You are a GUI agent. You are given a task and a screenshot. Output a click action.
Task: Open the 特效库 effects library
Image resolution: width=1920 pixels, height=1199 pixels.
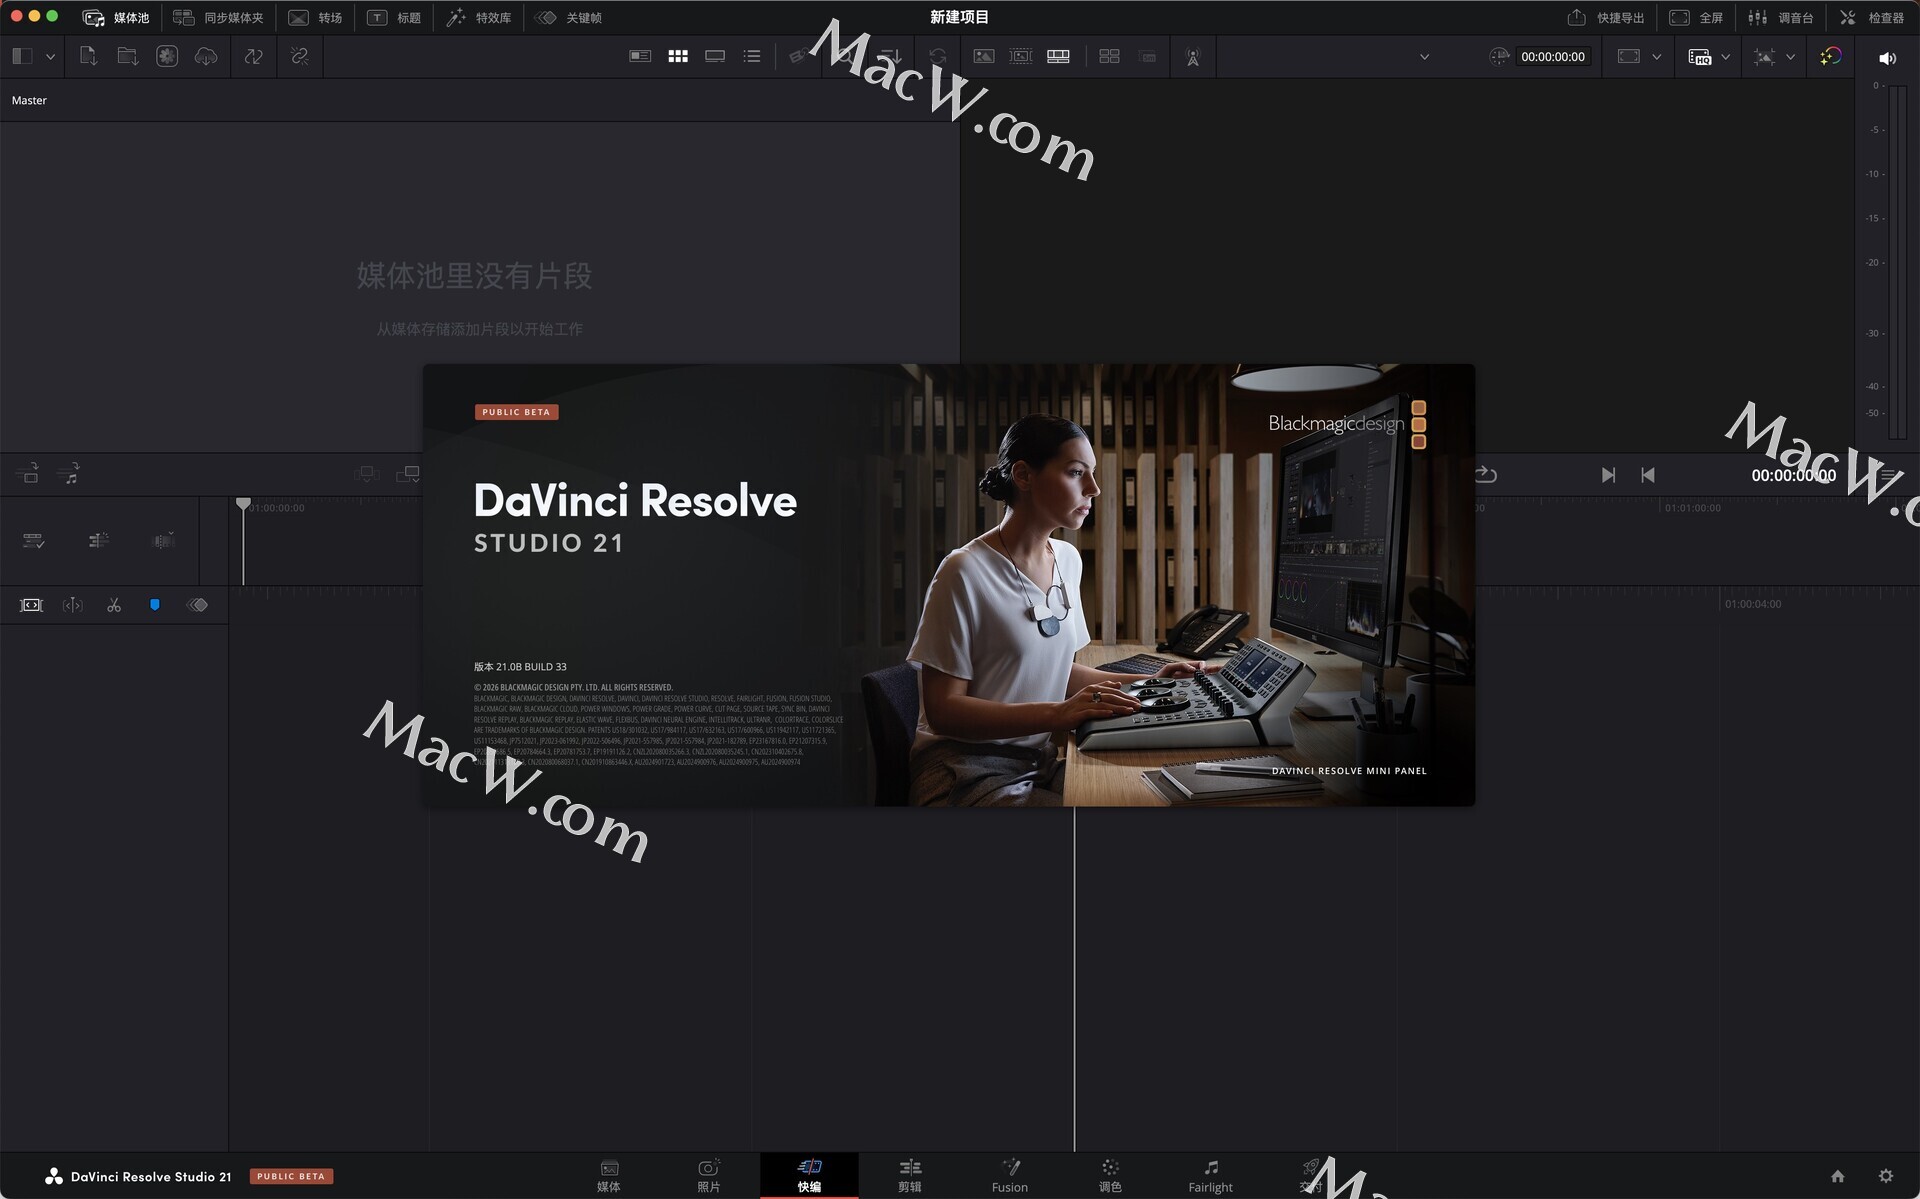tap(479, 18)
